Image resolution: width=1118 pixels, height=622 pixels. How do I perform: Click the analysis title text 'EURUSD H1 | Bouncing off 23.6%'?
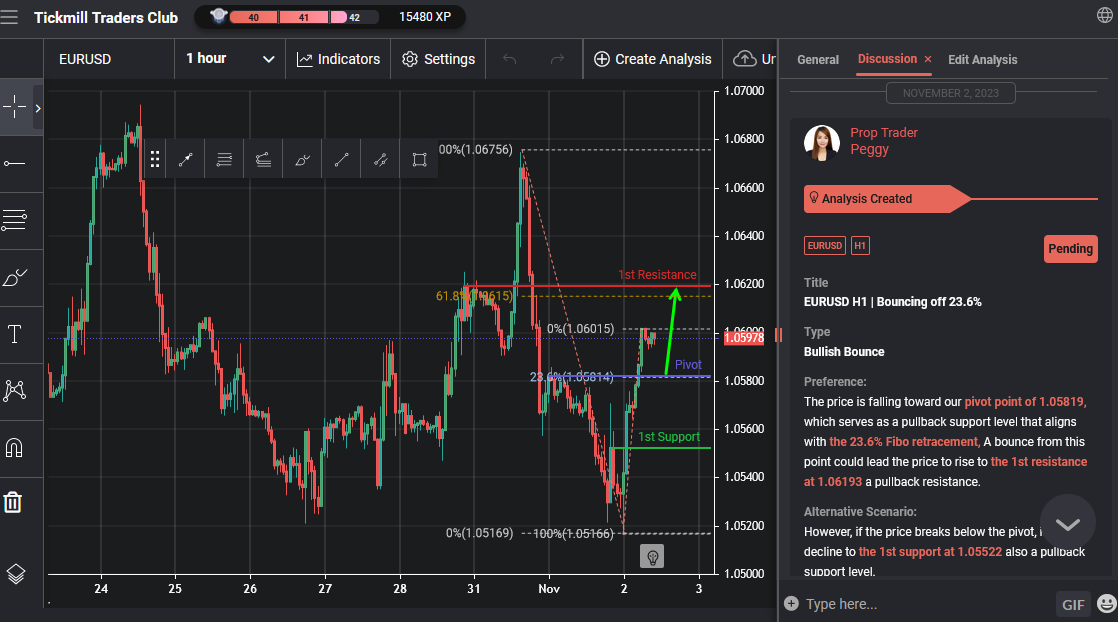pos(893,302)
